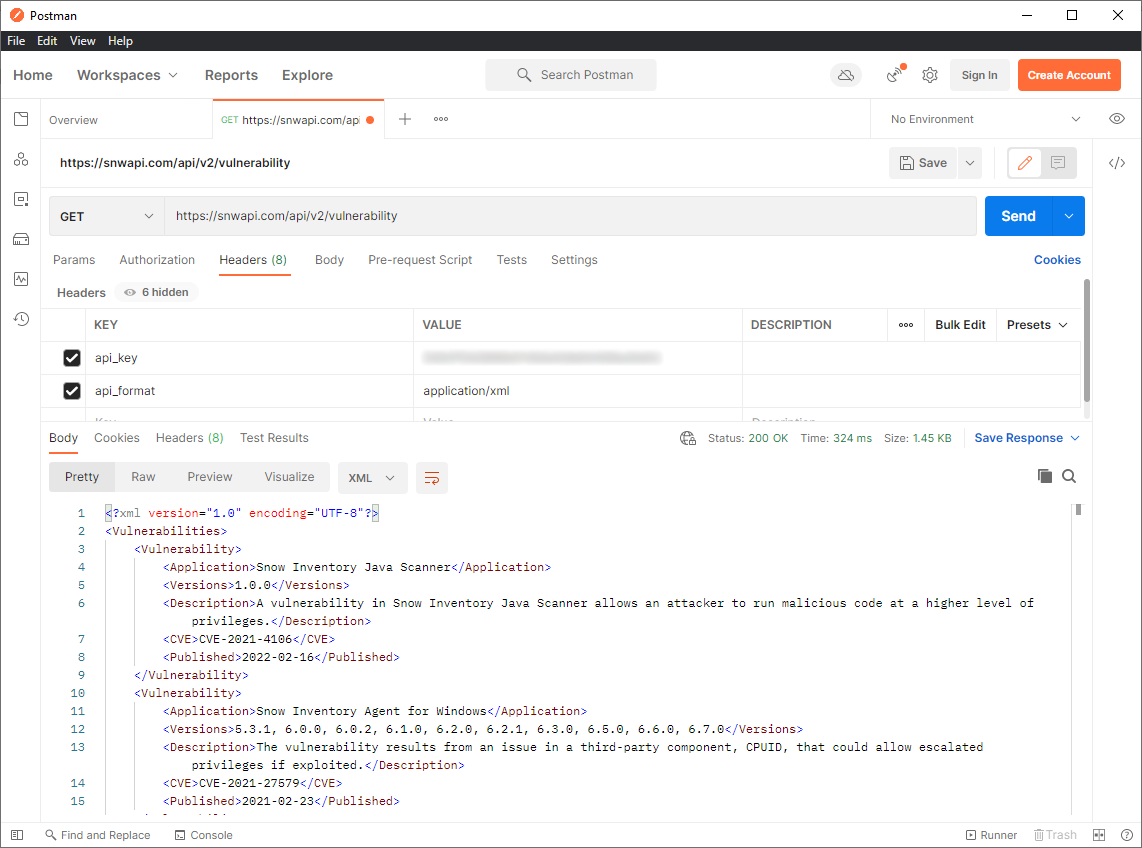
Task: Search the response with magnifier icon
Action: [1069, 477]
